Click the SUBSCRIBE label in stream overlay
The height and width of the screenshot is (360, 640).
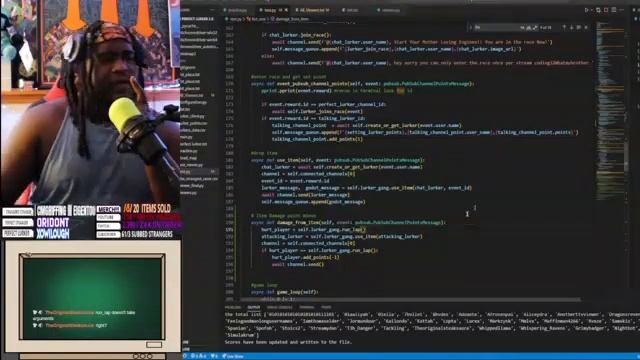(109, 234)
